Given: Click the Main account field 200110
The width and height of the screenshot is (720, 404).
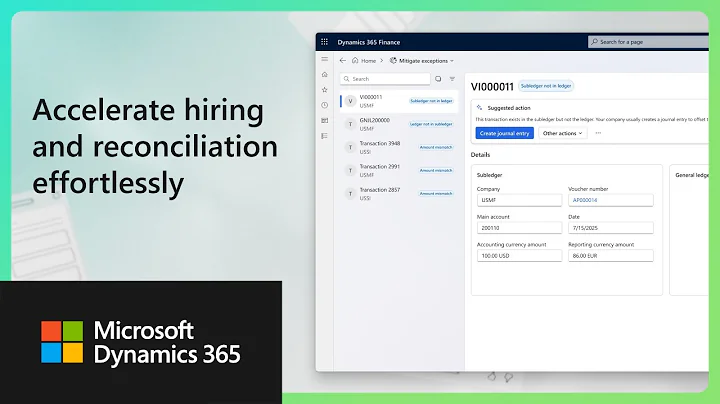Looking at the screenshot, I should (519, 228).
